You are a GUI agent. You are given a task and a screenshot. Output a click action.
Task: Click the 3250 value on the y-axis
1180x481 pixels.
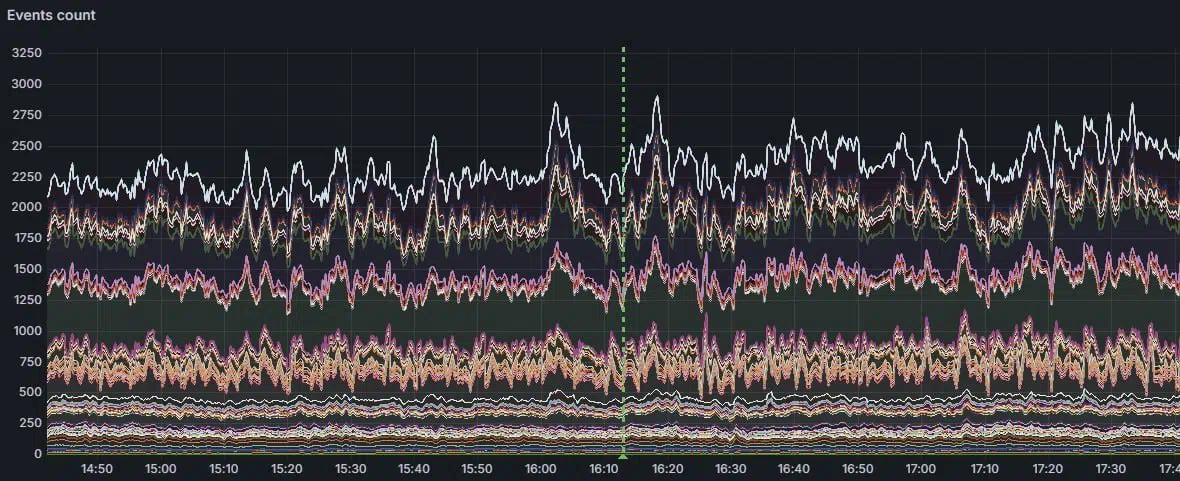[x=26, y=51]
